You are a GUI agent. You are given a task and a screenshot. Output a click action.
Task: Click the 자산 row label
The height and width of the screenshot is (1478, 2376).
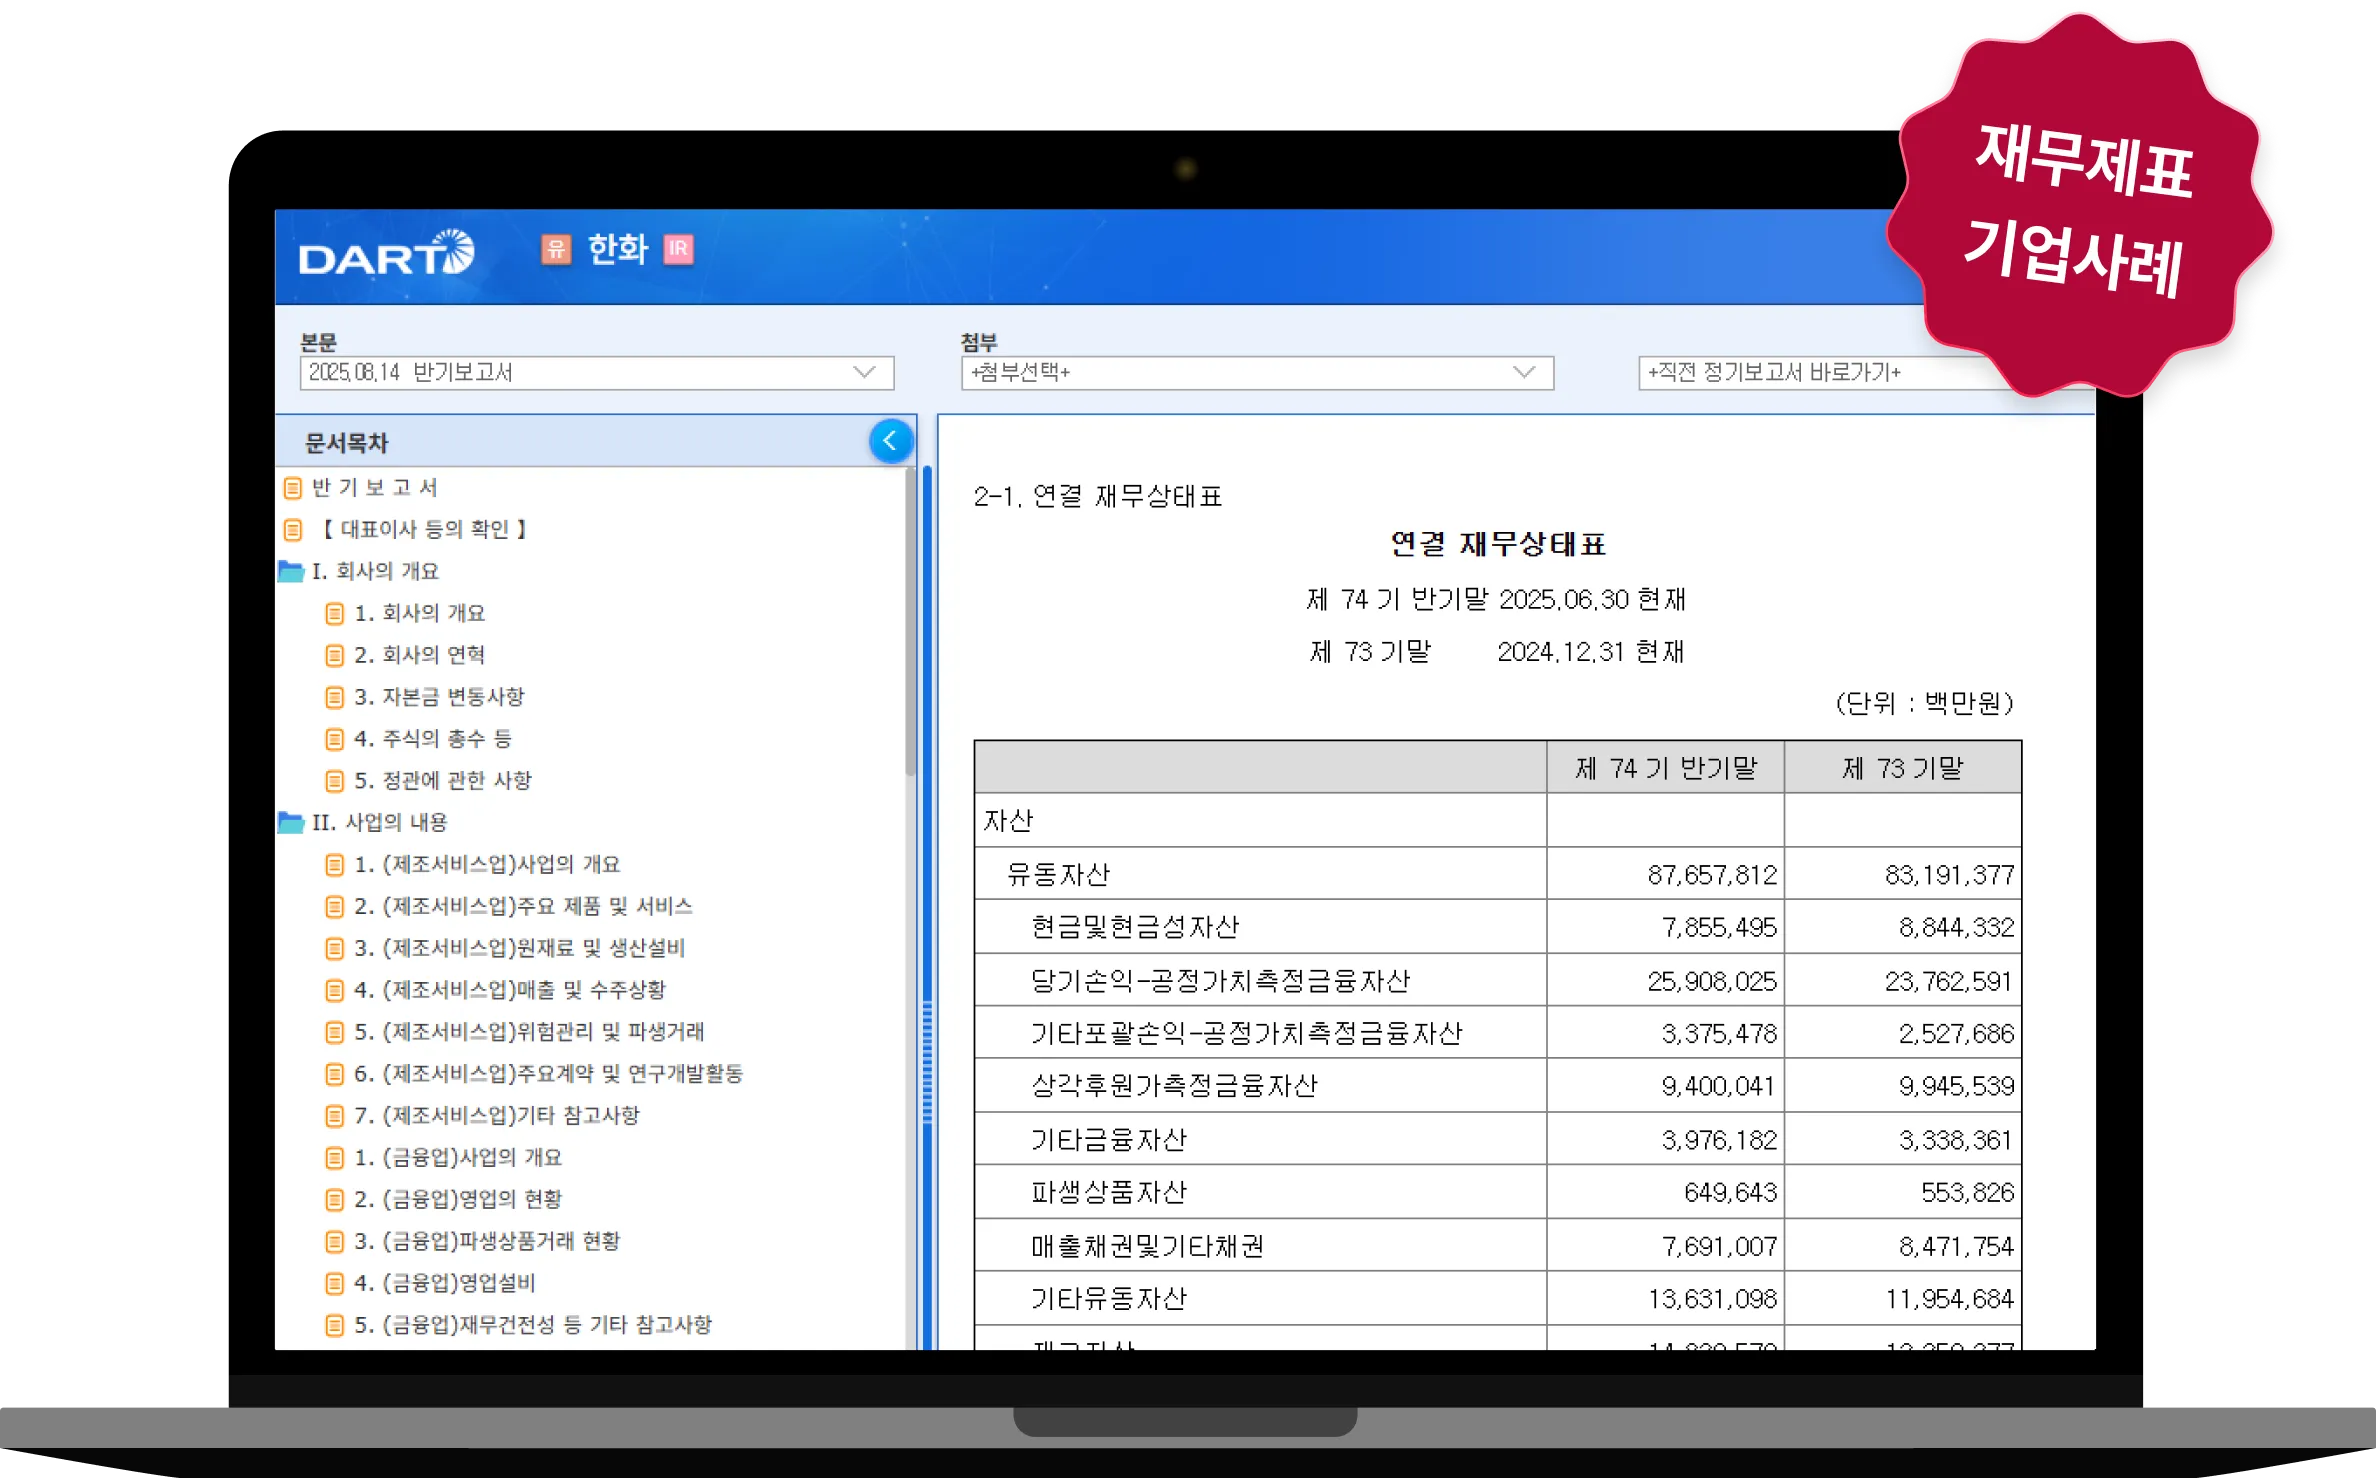click(1008, 822)
